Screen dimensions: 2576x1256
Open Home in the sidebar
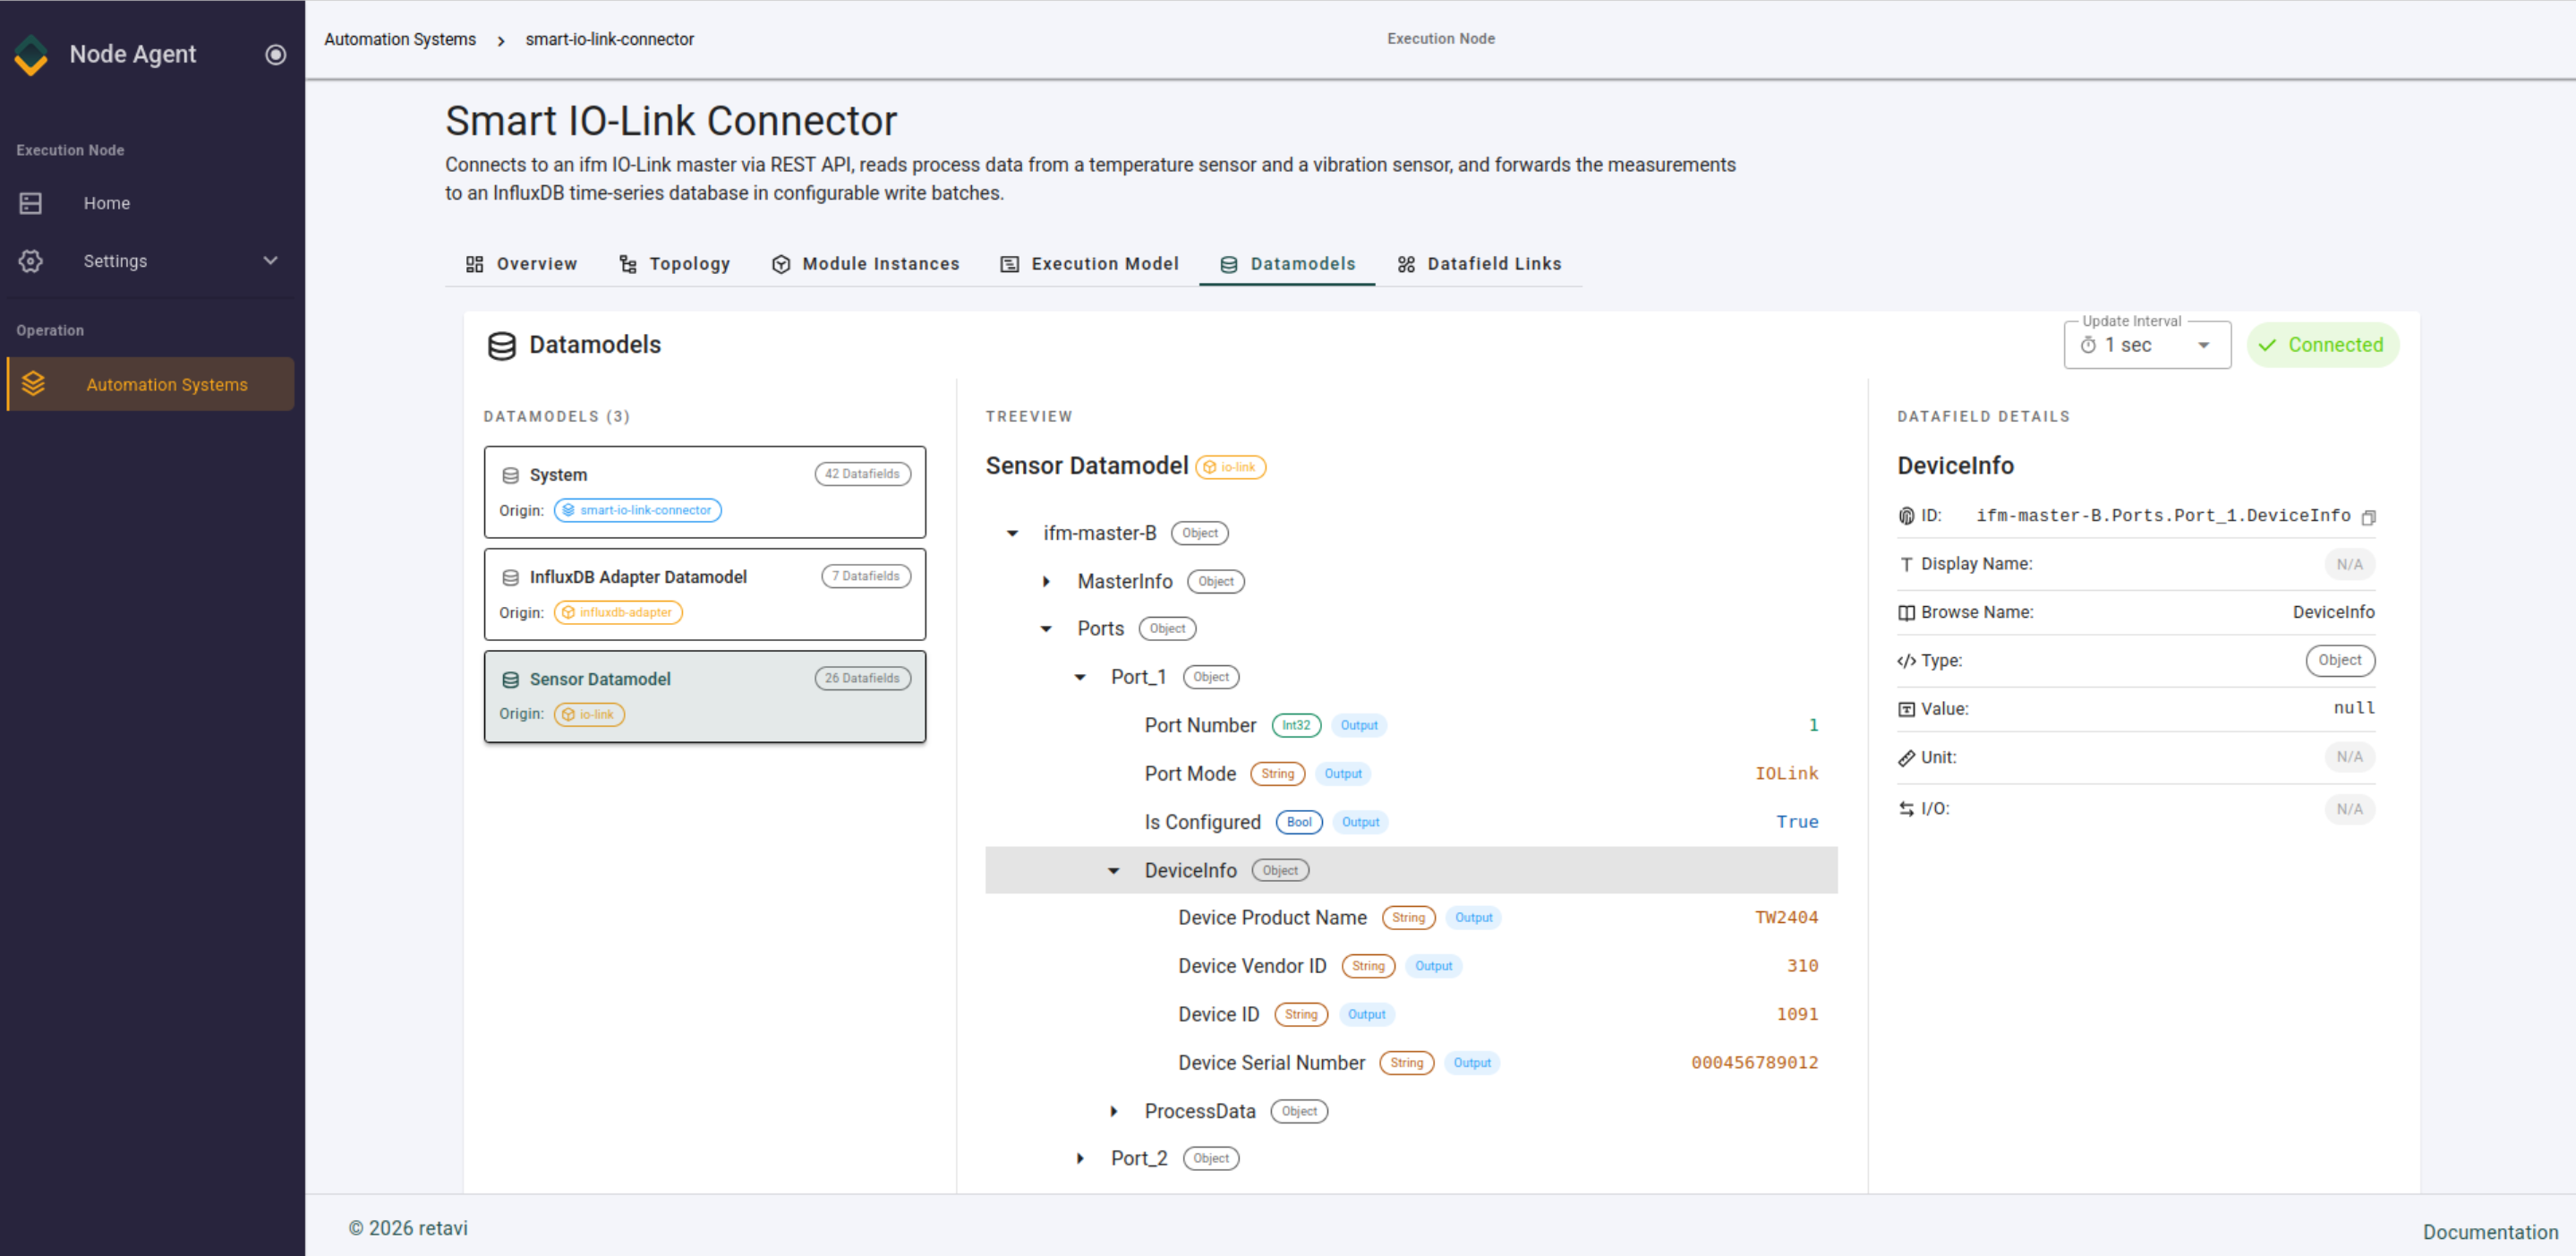pyautogui.click(x=150, y=203)
